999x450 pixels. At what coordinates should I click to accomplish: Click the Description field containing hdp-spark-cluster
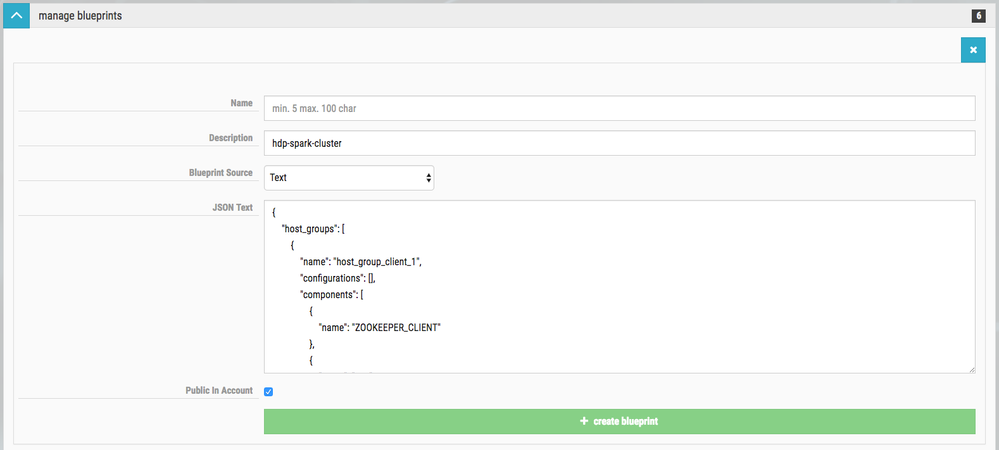(619, 143)
